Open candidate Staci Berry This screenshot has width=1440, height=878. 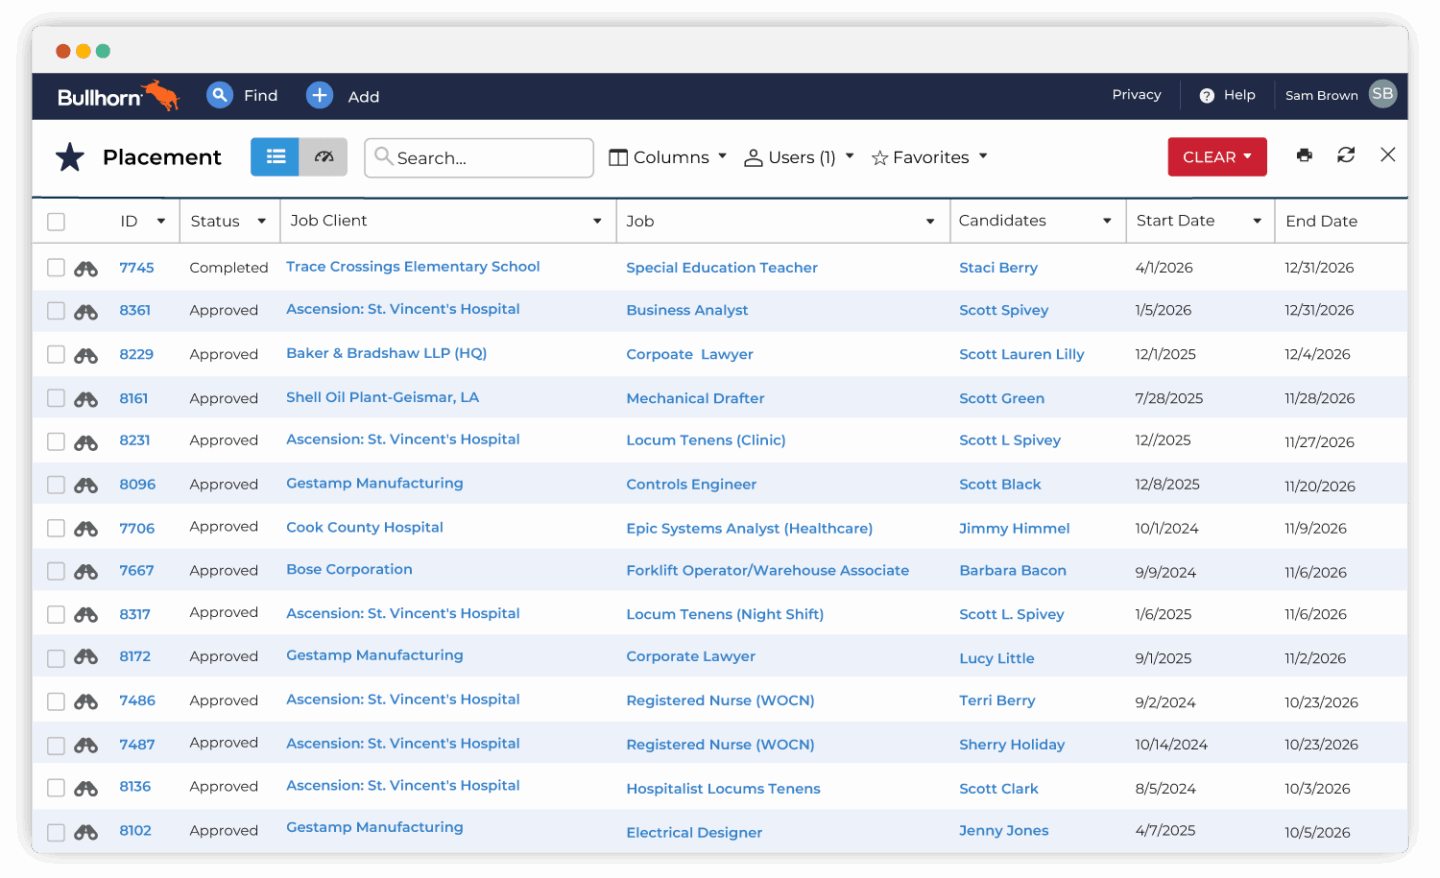pyautogui.click(x=998, y=268)
